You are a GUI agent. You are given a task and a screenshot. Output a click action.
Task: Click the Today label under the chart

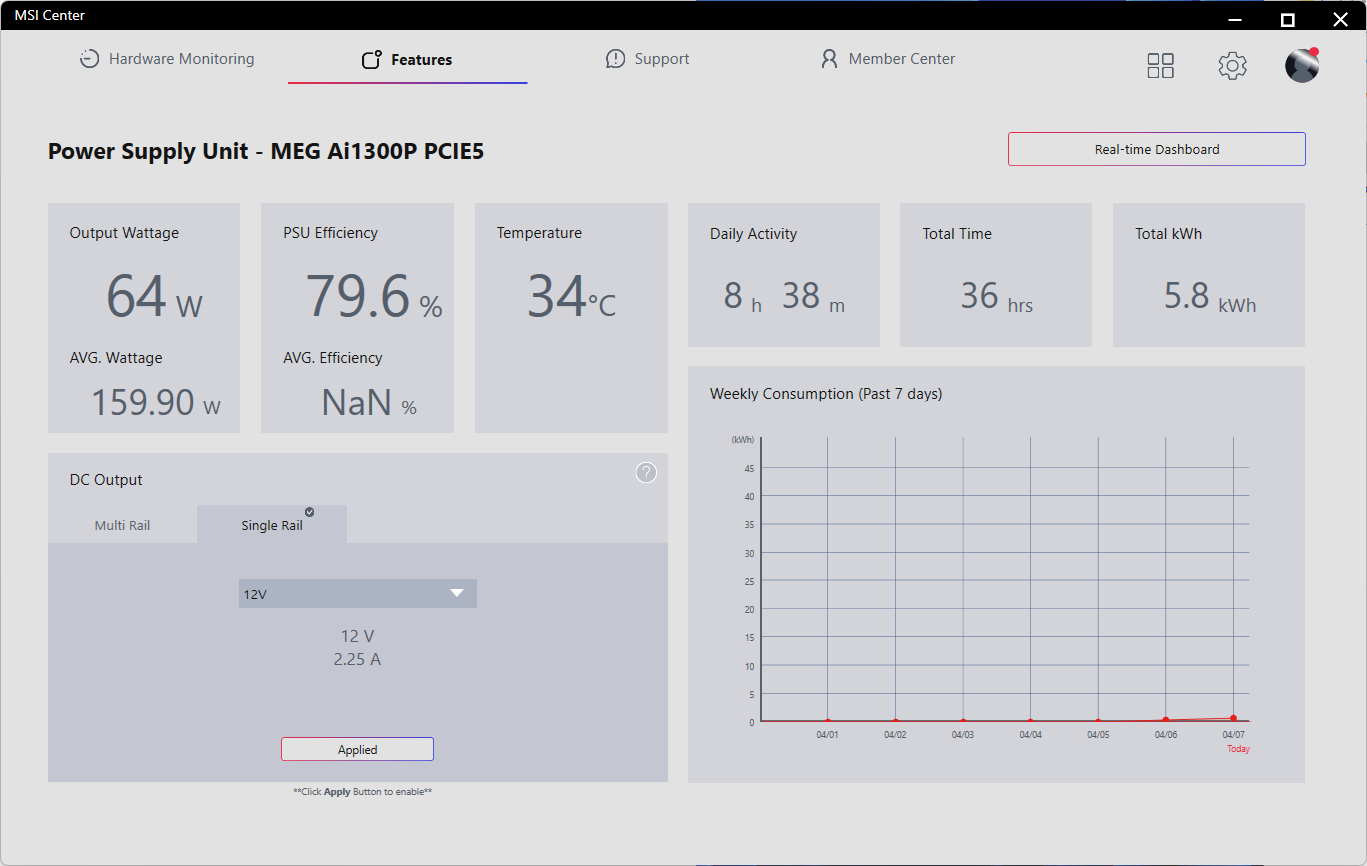click(1238, 749)
